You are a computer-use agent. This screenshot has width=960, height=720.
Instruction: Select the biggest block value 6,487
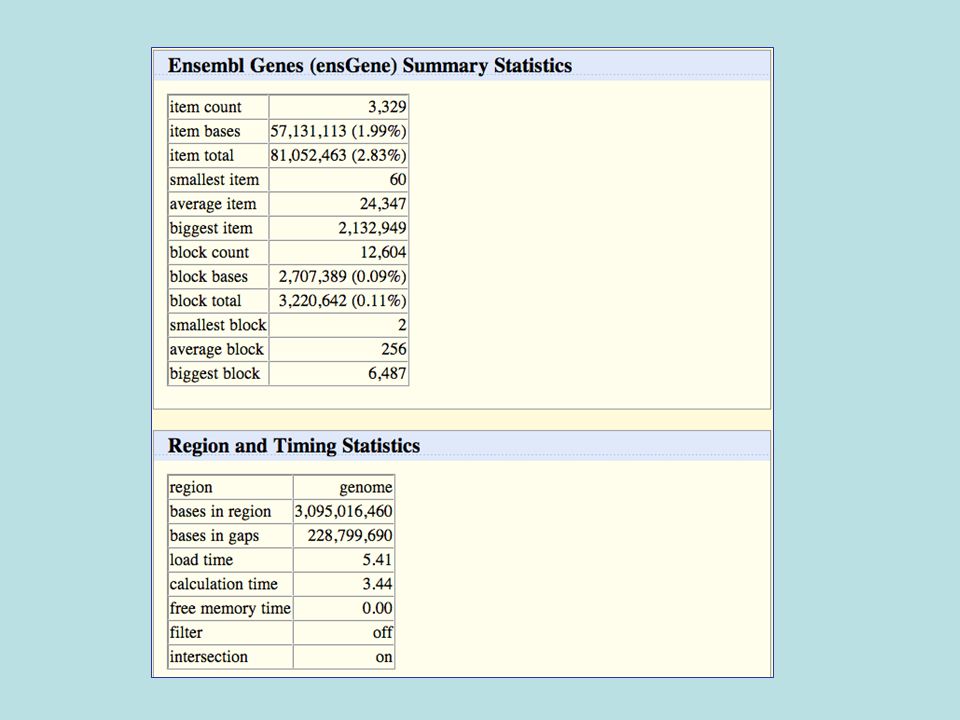(x=387, y=373)
